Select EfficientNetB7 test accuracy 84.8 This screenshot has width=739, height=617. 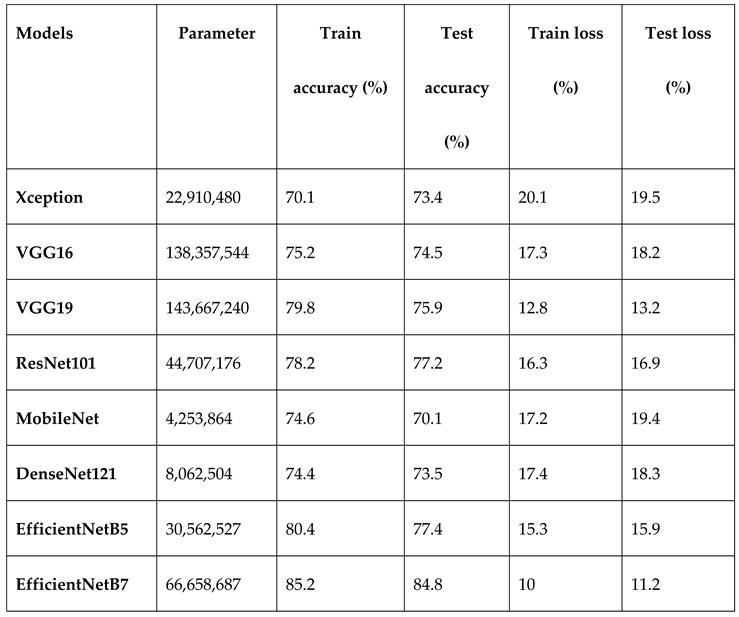427,584
